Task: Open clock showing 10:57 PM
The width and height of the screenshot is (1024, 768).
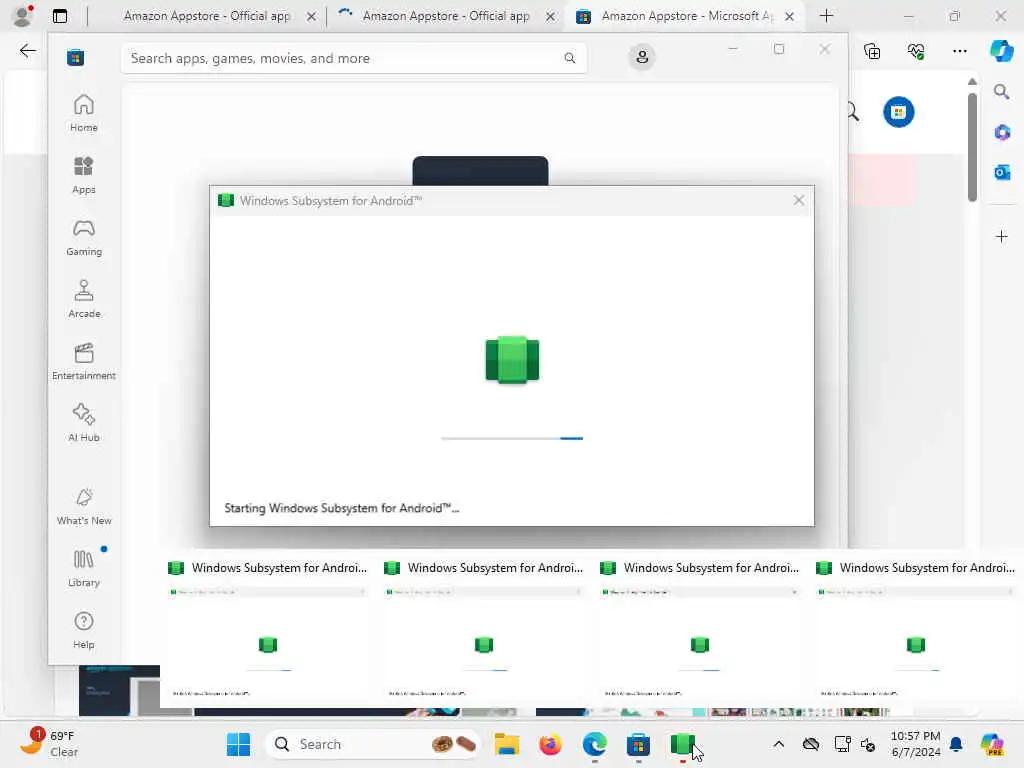Action: (x=916, y=744)
